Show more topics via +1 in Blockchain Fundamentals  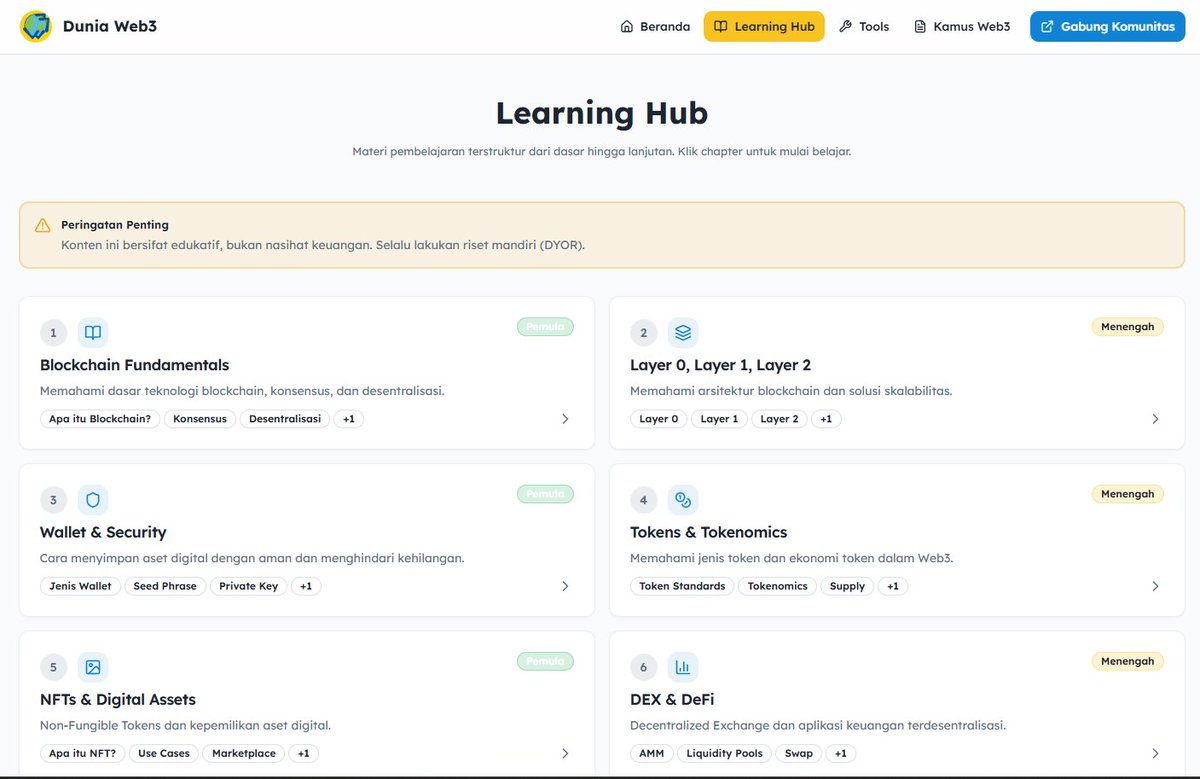[349, 419]
